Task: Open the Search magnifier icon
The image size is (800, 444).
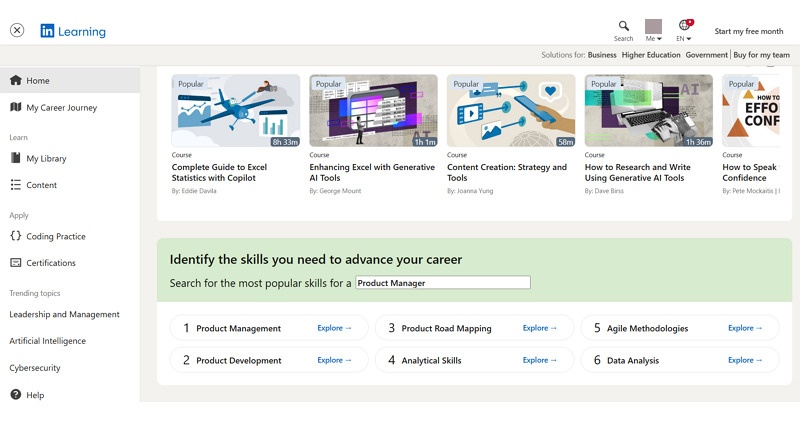Action: pos(623,26)
